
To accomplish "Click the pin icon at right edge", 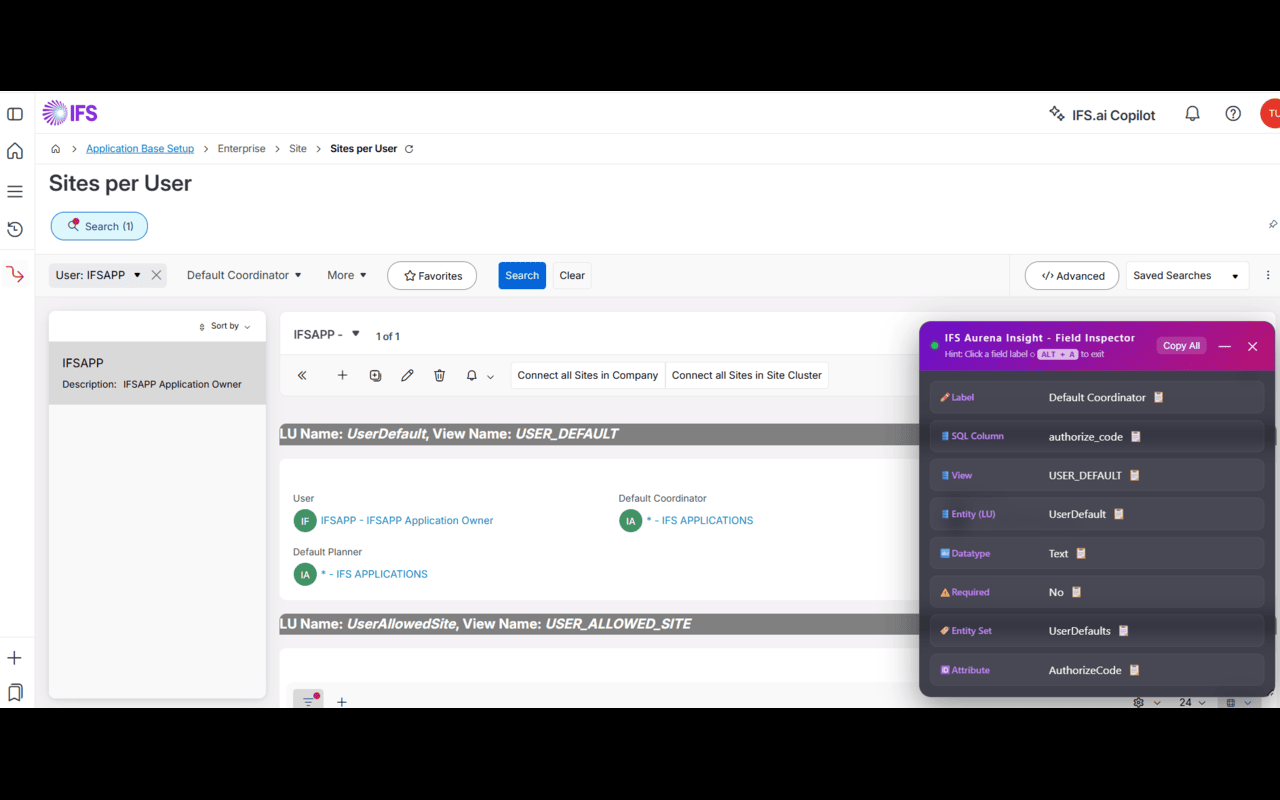I will click(x=1272, y=224).
